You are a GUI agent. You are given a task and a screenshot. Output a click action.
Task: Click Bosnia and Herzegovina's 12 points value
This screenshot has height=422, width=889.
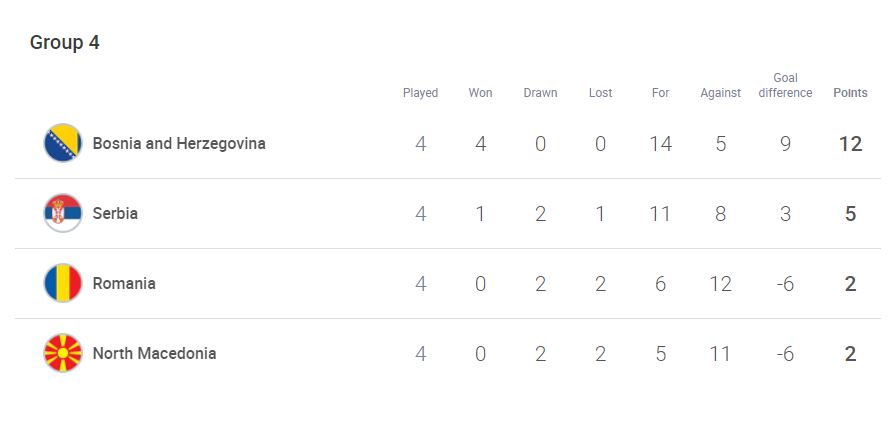pos(850,144)
